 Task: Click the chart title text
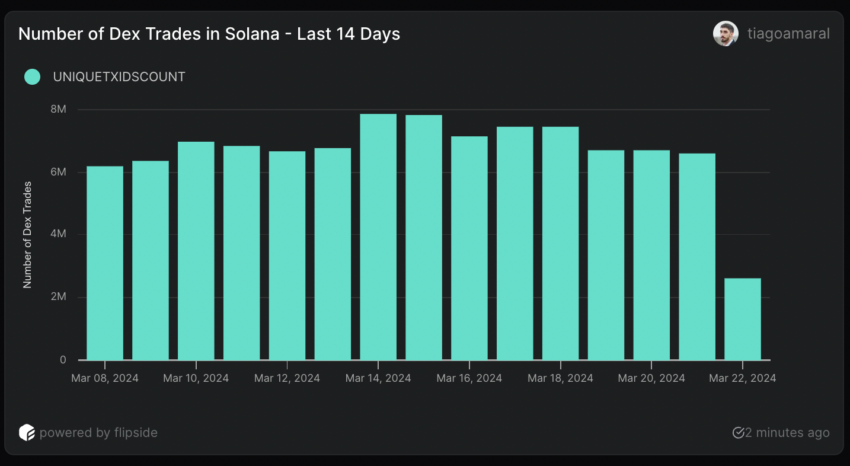[209, 34]
